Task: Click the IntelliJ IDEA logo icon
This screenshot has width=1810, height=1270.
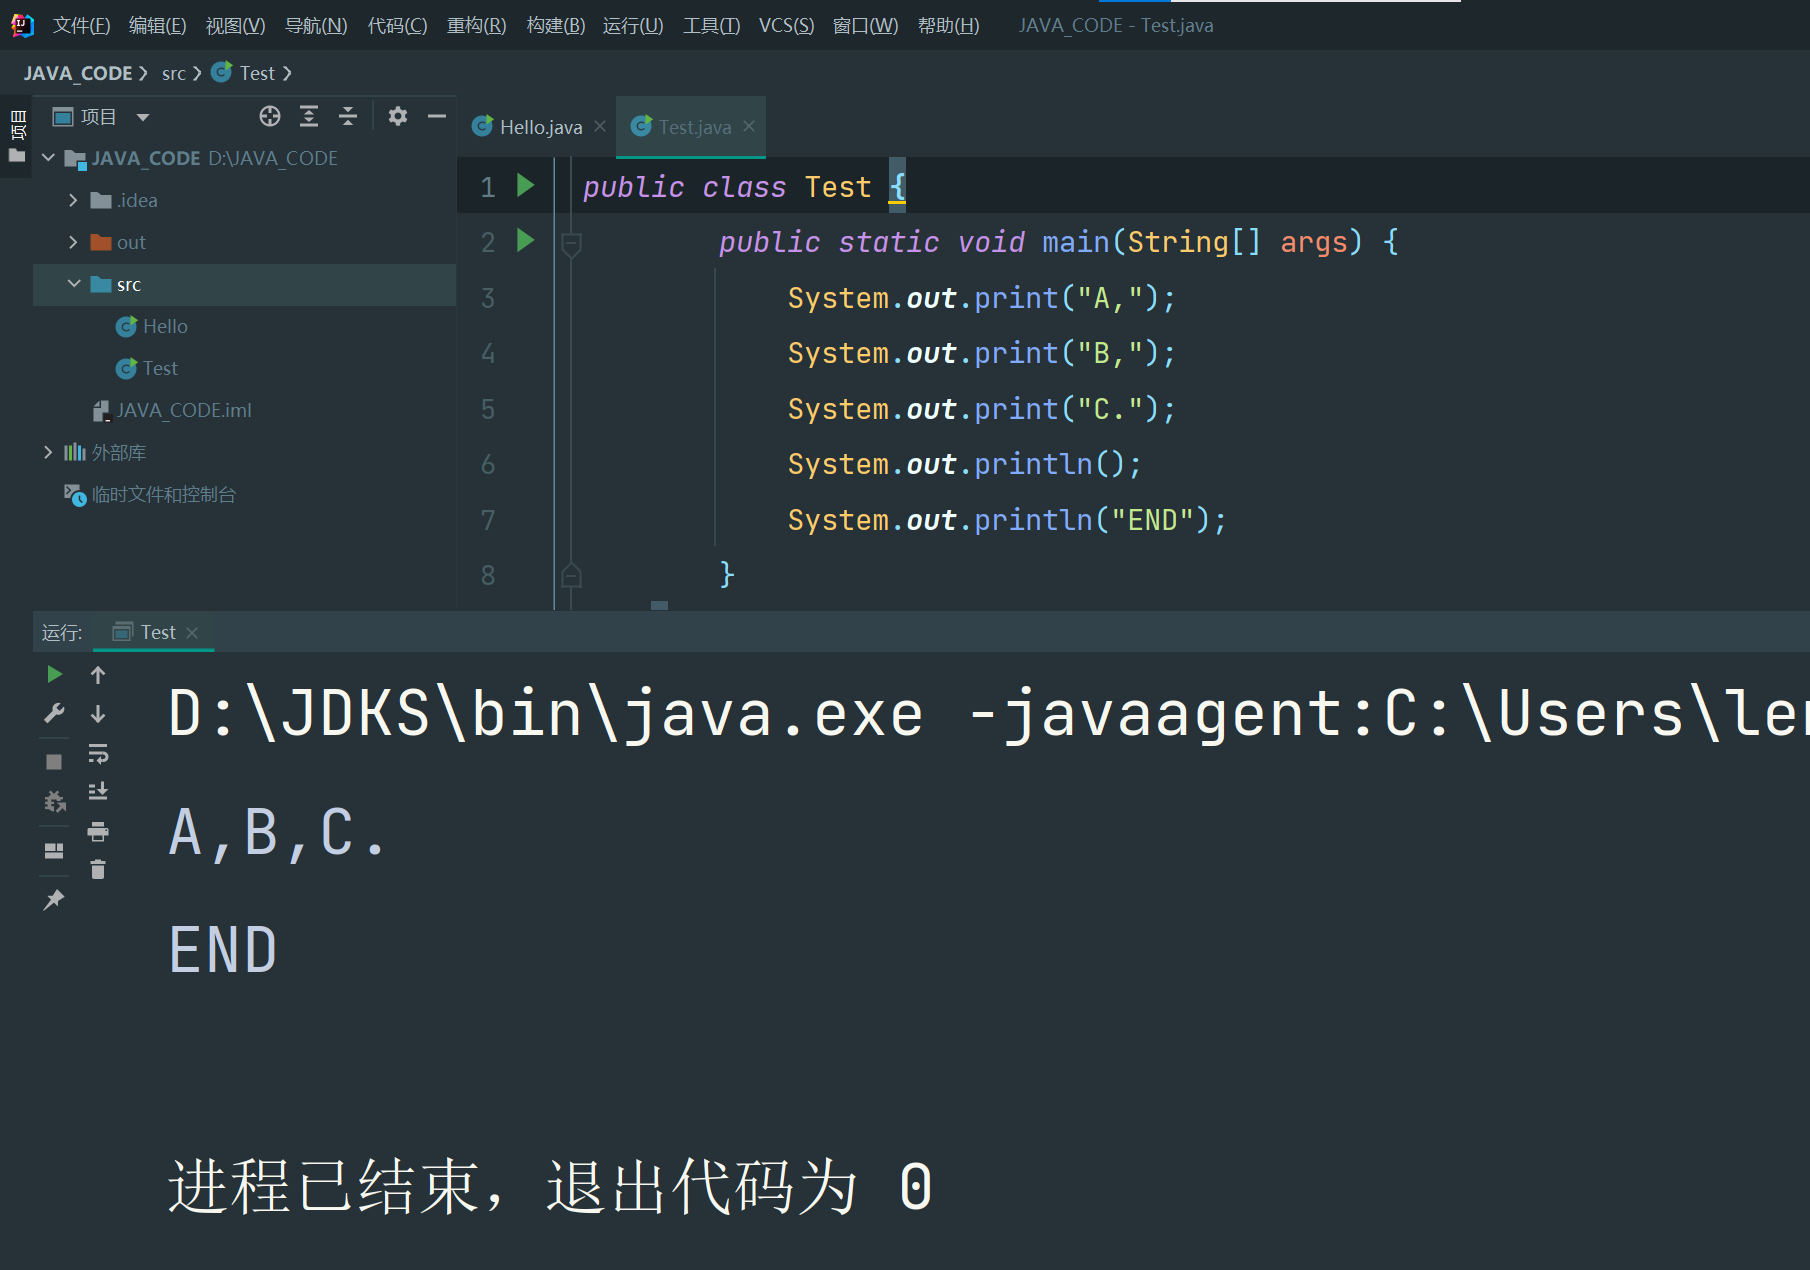Action: [x=22, y=25]
